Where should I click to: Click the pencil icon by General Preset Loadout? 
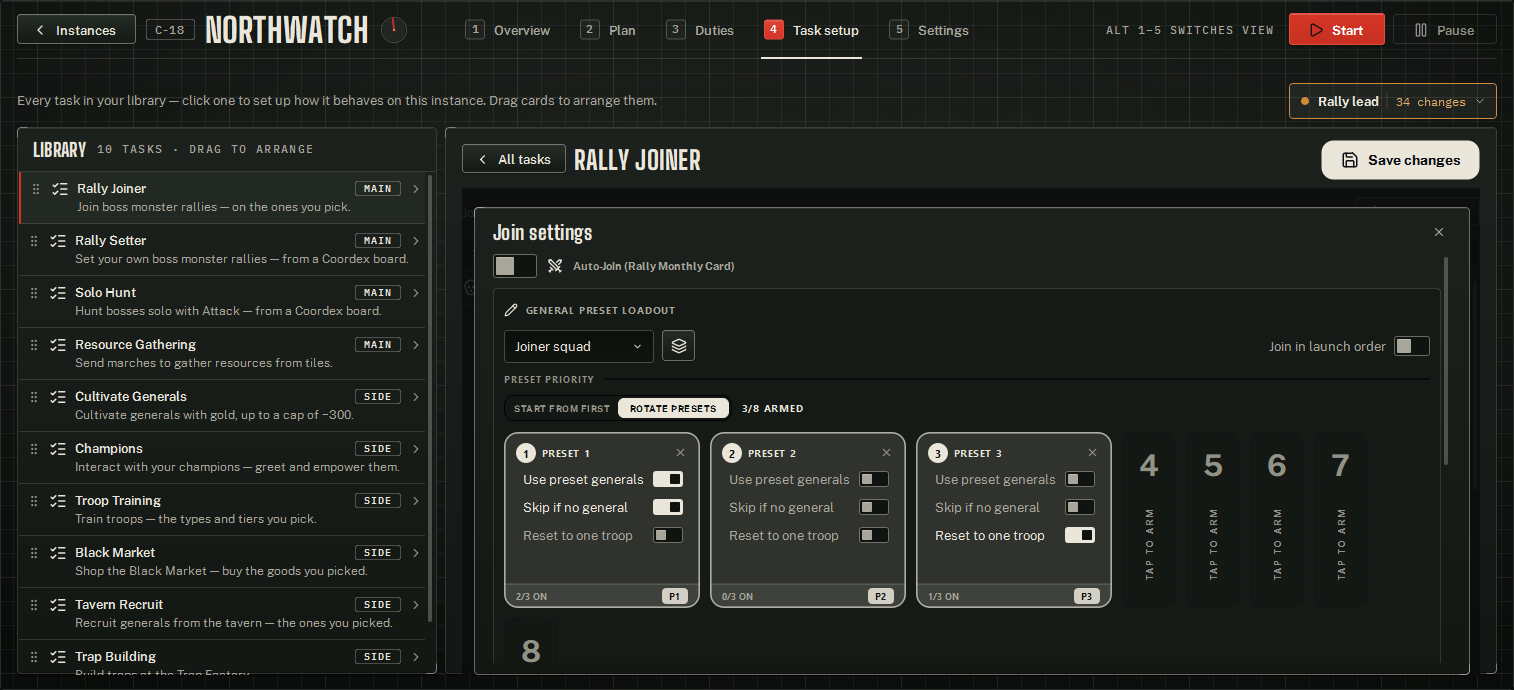(511, 311)
